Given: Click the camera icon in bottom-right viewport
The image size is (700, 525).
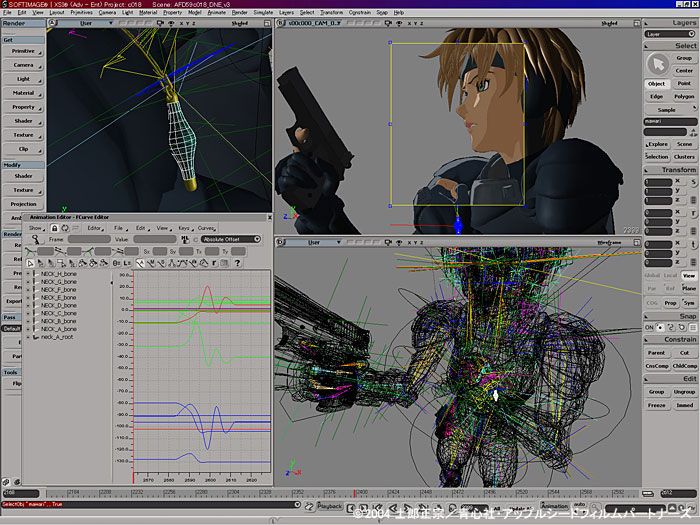Looking at the screenshot, I should [388, 242].
